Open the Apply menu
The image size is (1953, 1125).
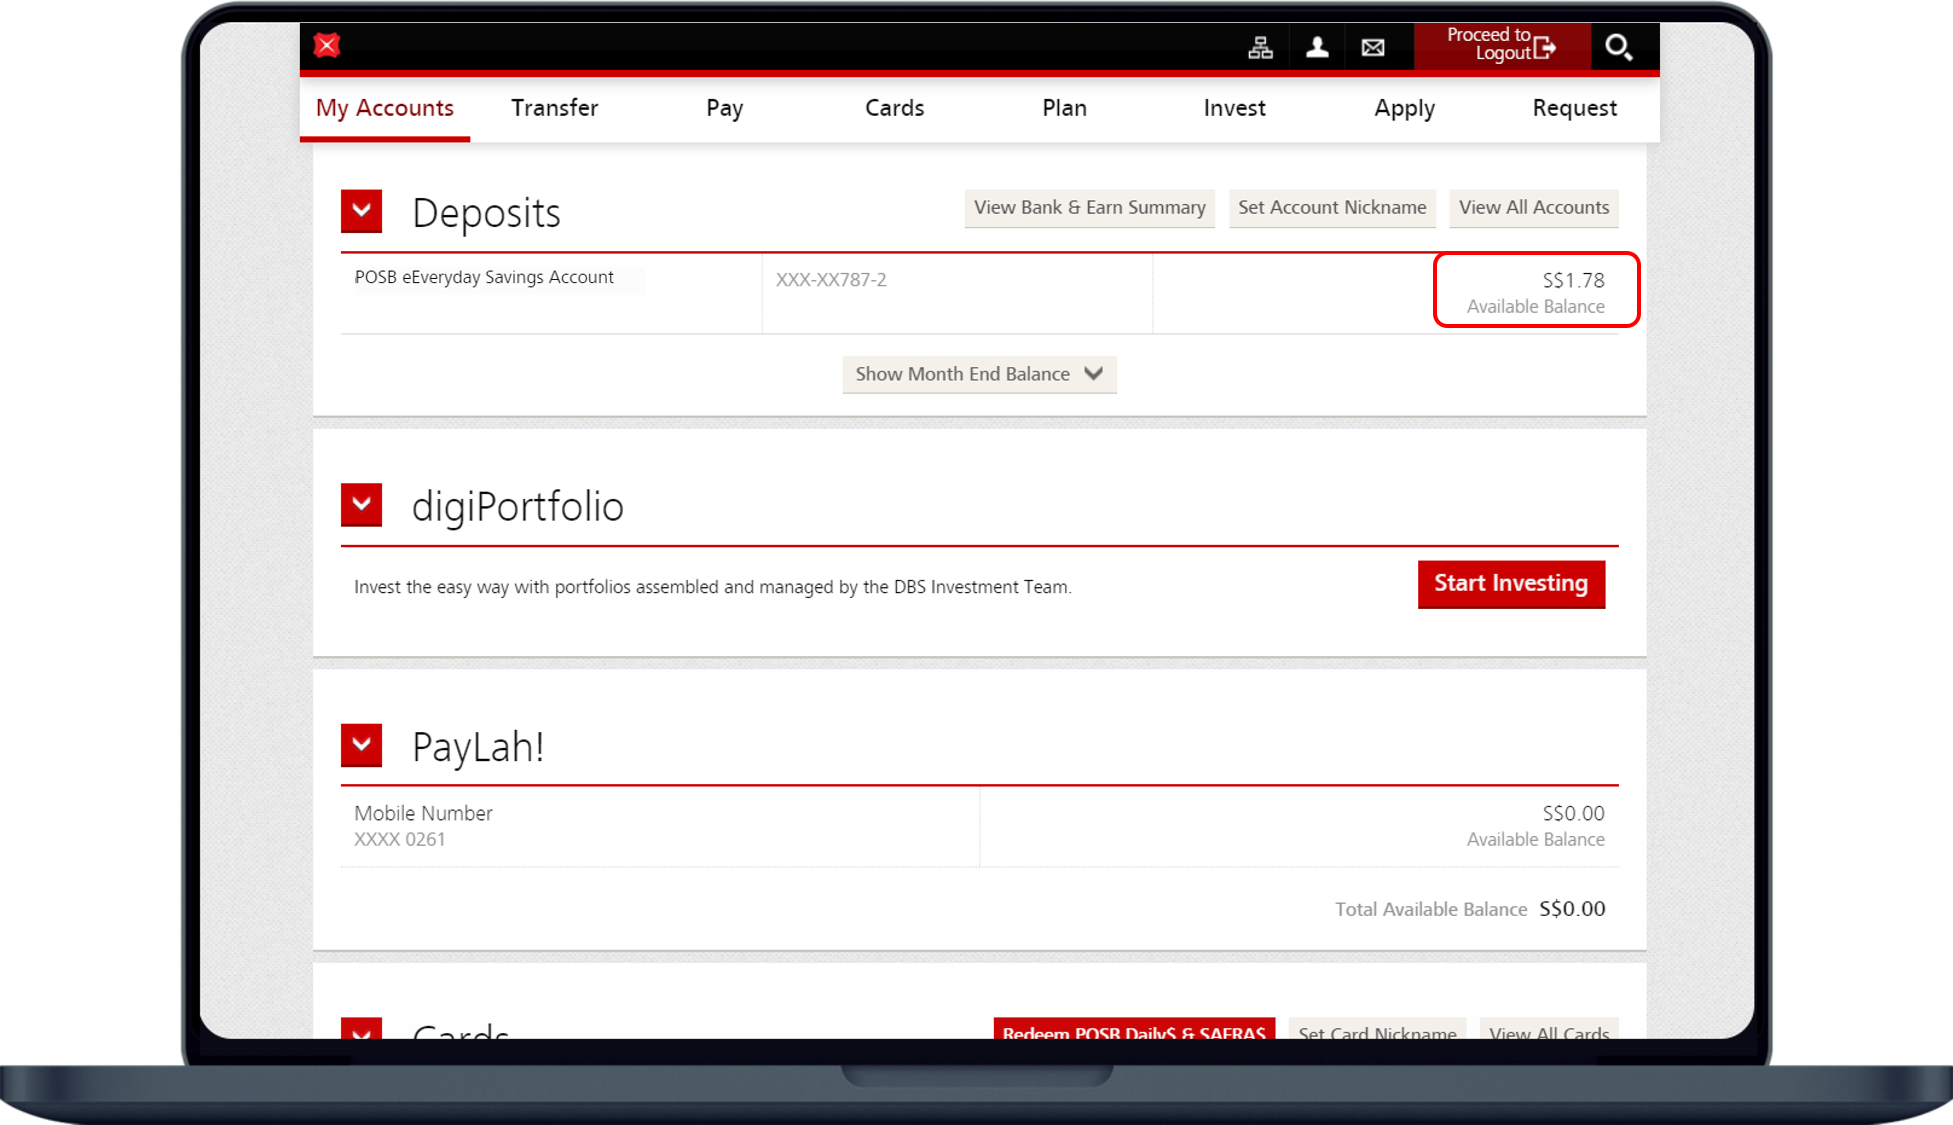pyautogui.click(x=1405, y=108)
